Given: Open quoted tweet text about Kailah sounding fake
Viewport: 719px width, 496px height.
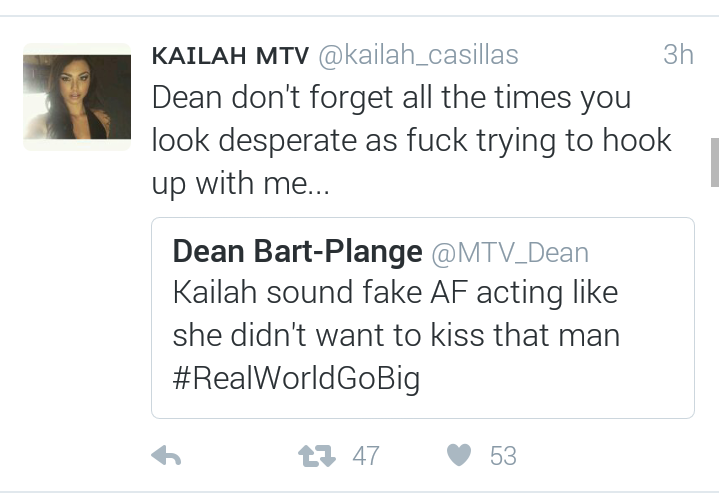Looking at the screenshot, I should tap(397, 335).
